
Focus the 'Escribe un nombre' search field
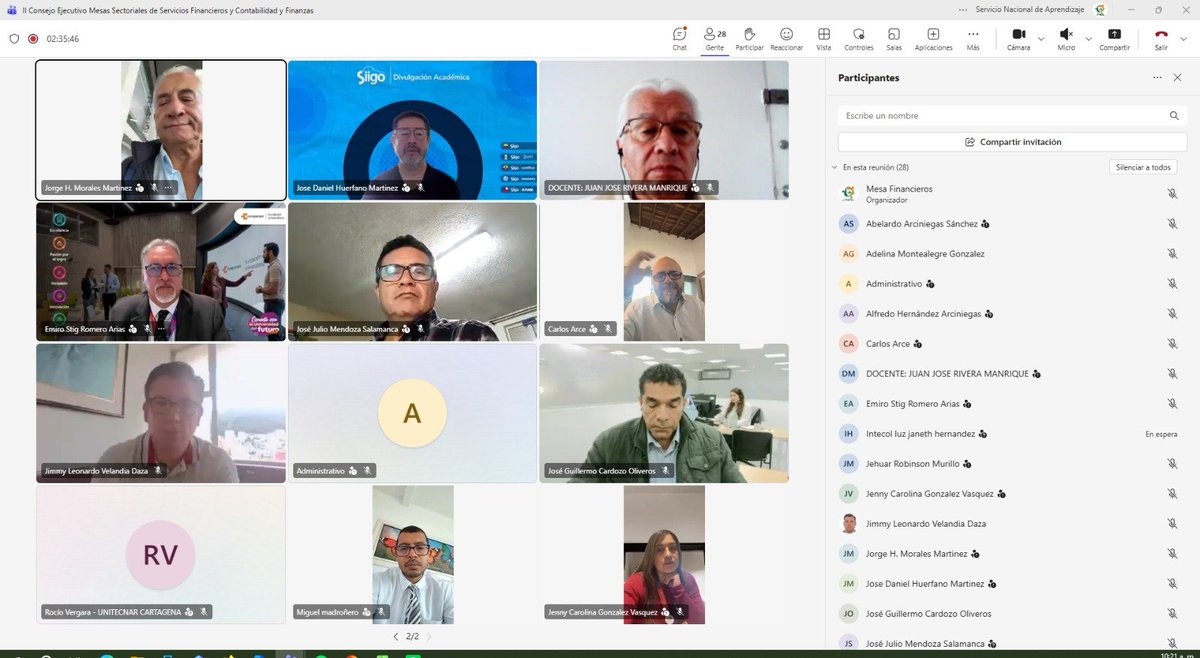1012,115
